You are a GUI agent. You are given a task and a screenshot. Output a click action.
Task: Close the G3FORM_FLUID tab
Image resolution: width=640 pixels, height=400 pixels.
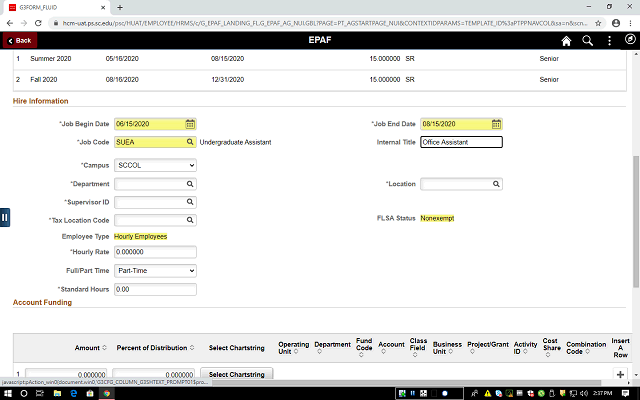point(103,7)
